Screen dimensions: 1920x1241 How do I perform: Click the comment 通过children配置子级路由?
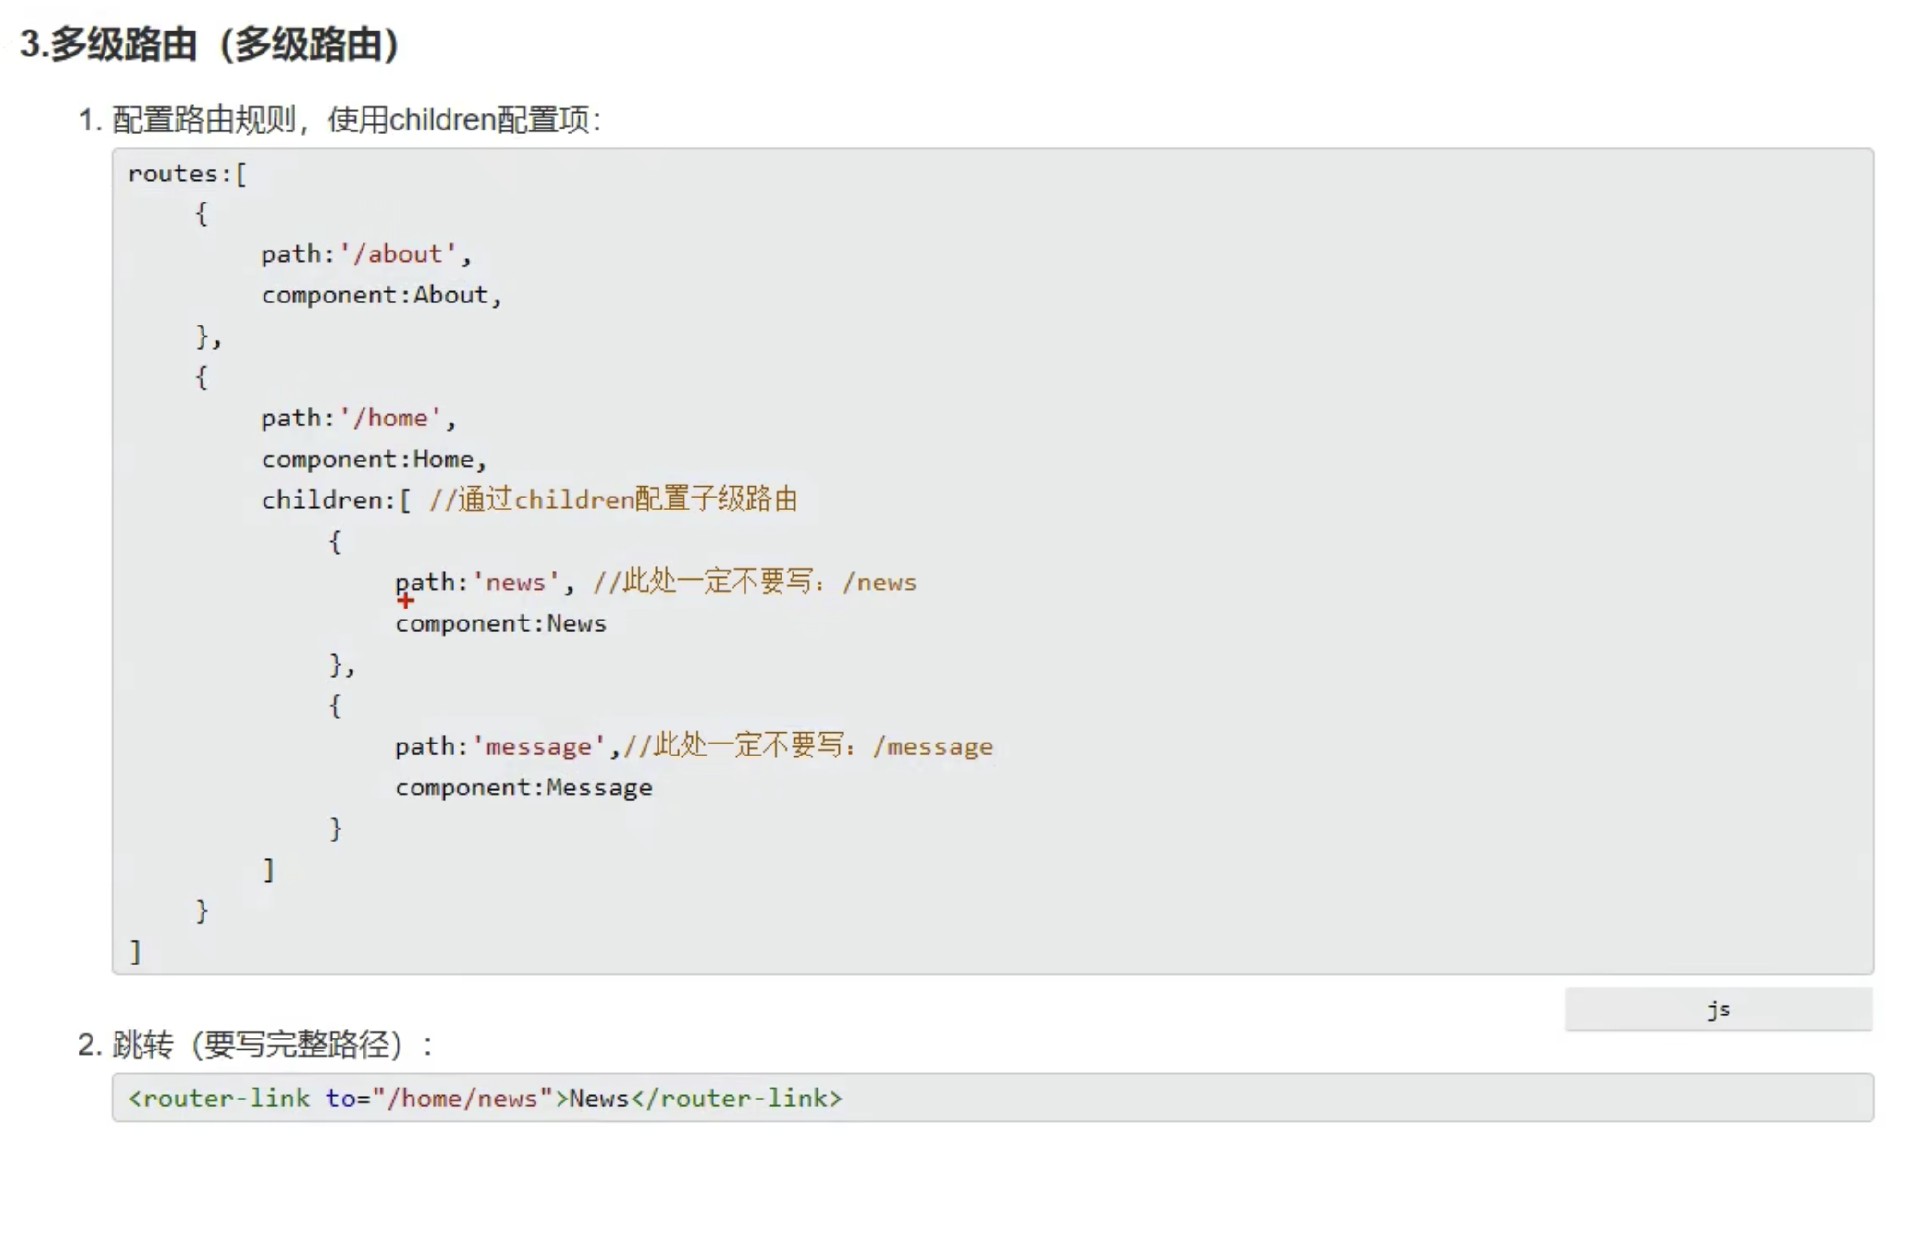613,499
